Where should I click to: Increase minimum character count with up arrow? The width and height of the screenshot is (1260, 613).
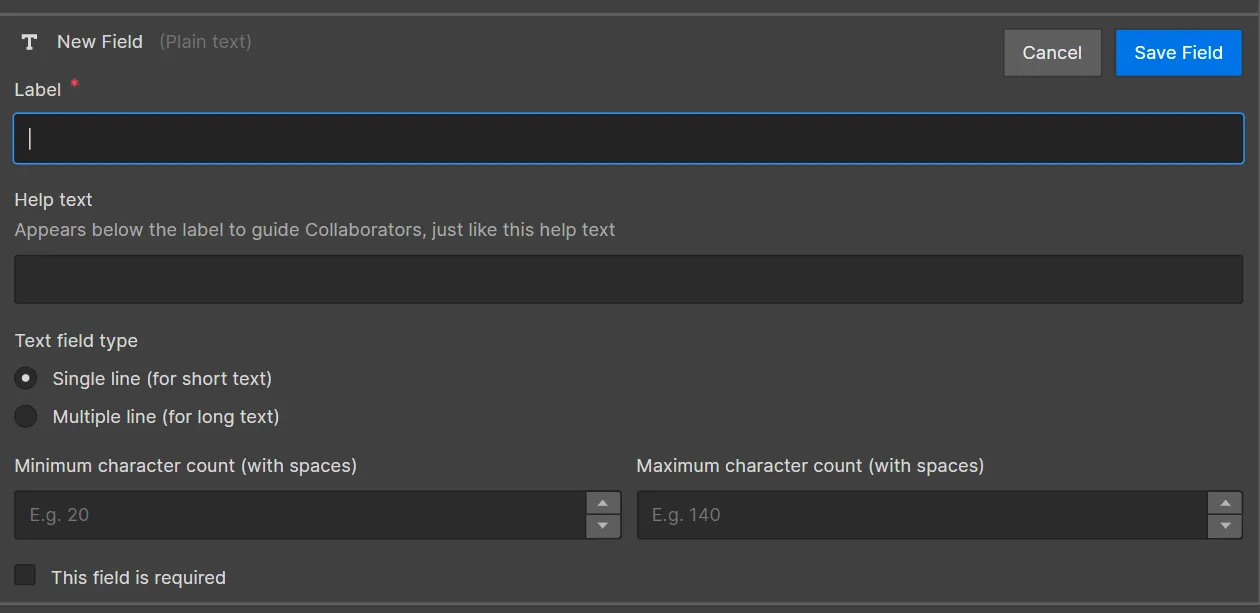[602, 503]
